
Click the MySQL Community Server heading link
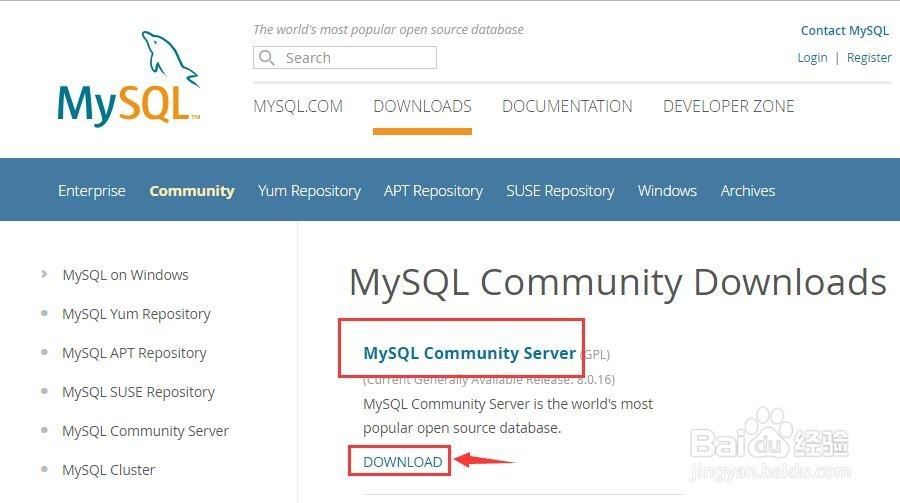click(470, 353)
